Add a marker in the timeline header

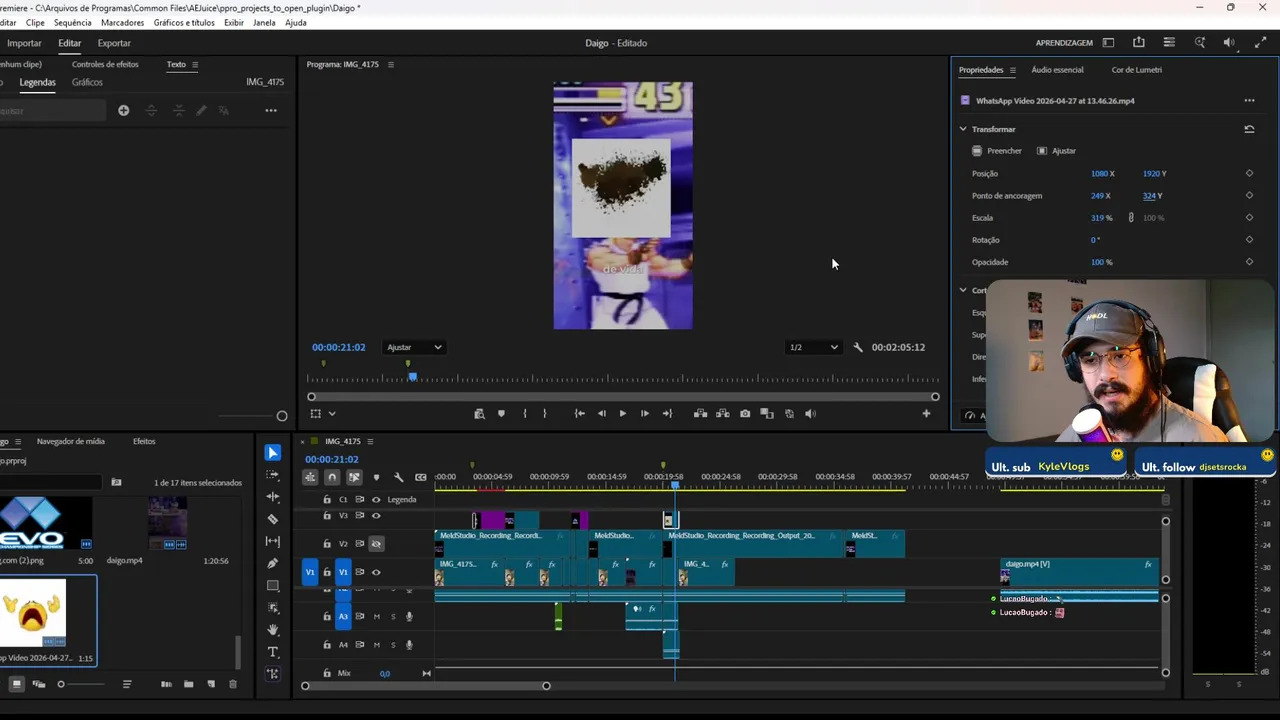pos(376,477)
